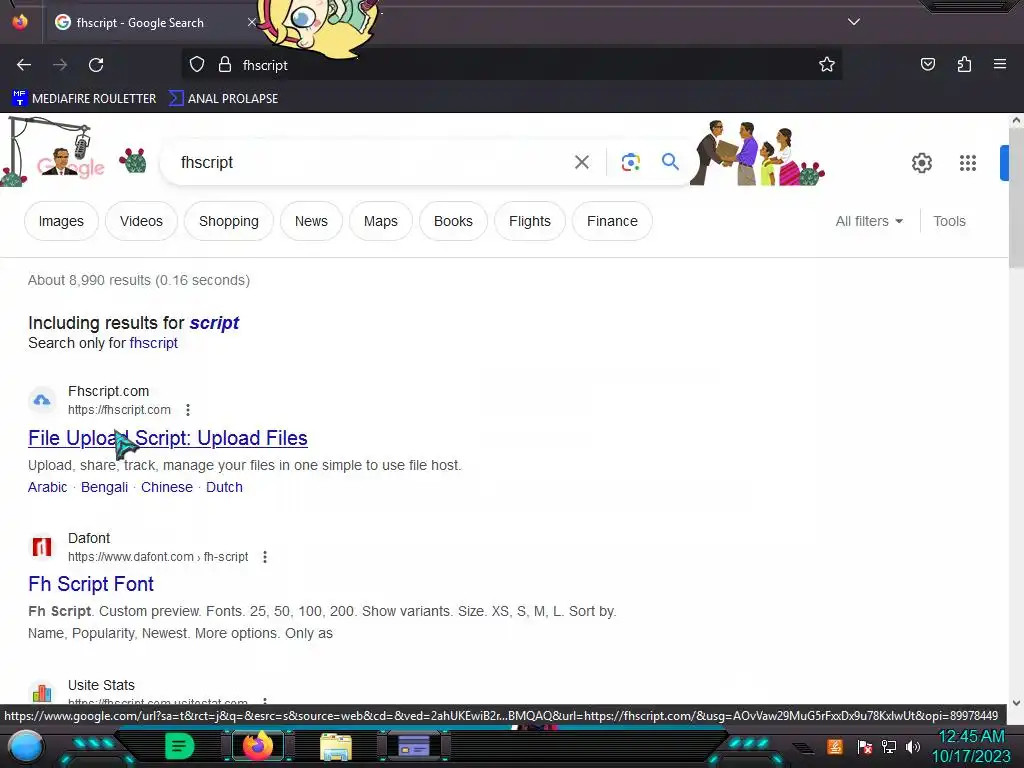Screen dimensions: 1024x768
Task: Open the network tray icon
Action: pos(889,746)
